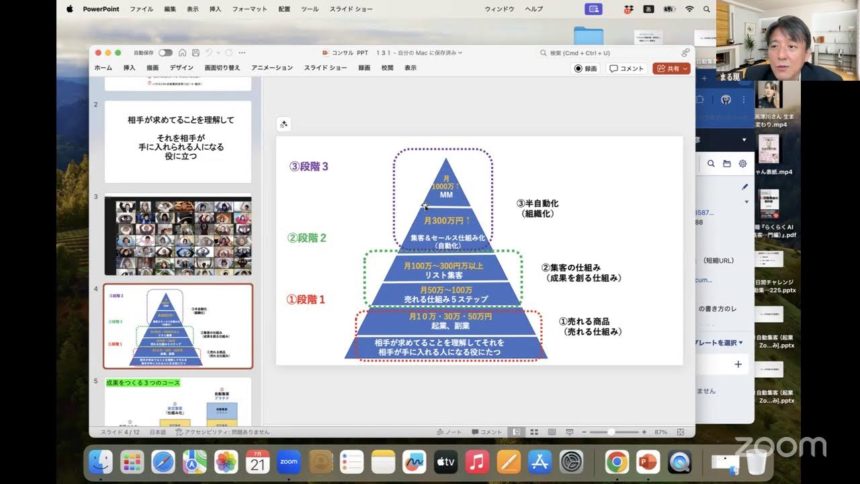Viewport: 860px width, 484px height.
Task: Click the search field in title bar
Action: 605,53
